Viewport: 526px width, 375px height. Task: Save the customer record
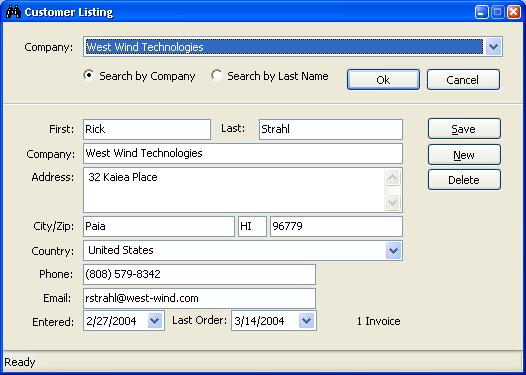pos(464,129)
